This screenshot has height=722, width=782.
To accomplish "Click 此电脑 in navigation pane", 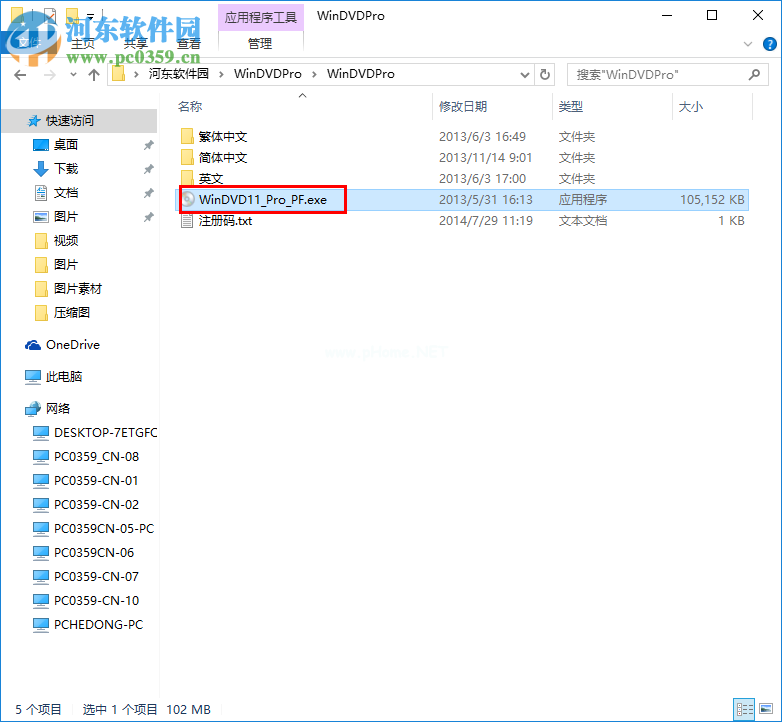I will click(64, 376).
